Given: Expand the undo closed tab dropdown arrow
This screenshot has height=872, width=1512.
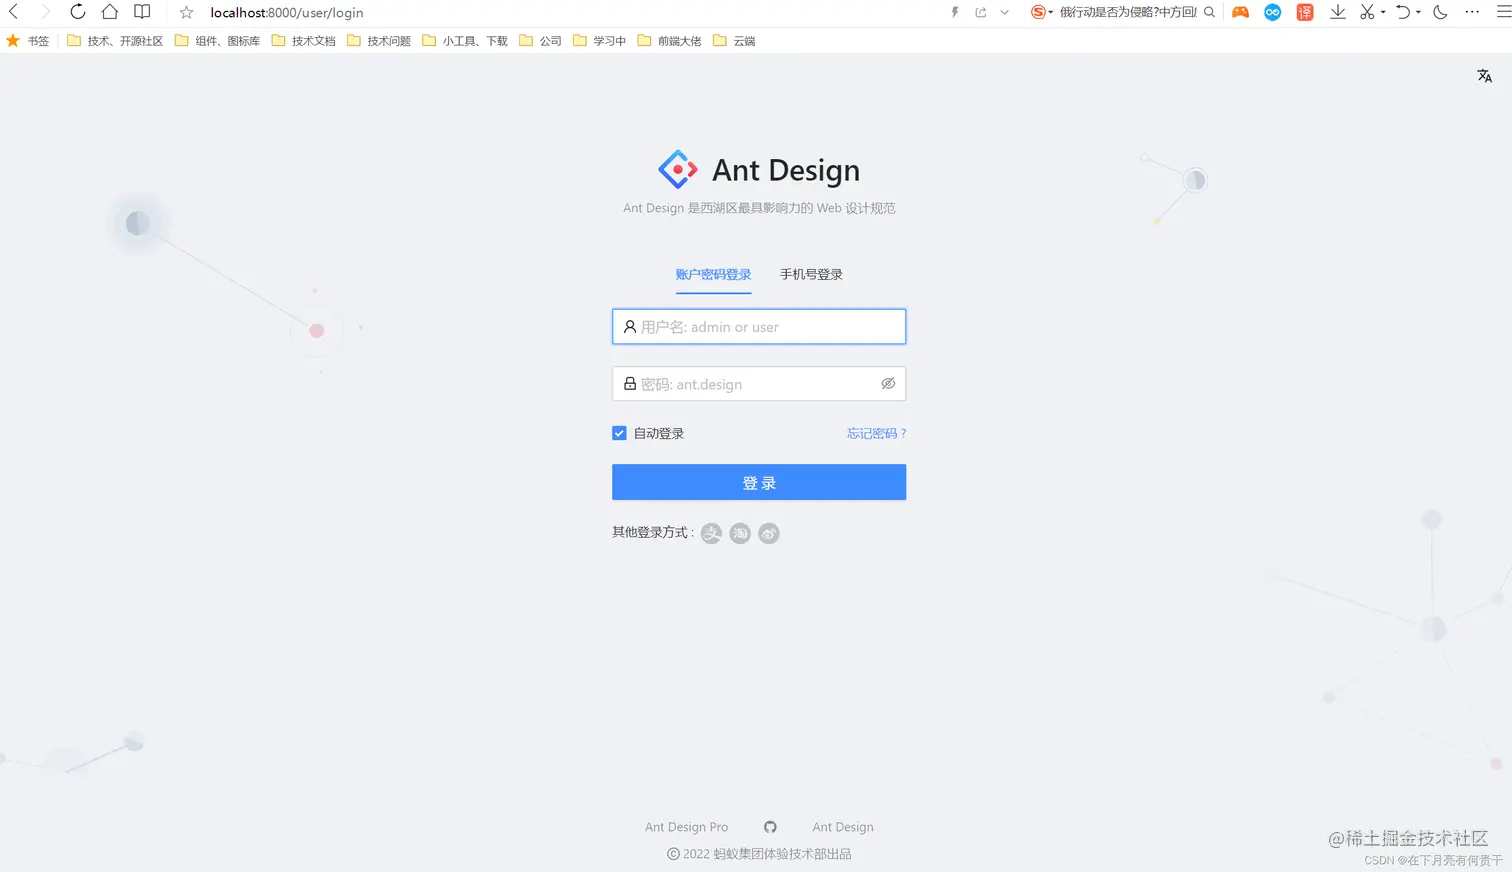Looking at the screenshot, I should point(1418,12).
